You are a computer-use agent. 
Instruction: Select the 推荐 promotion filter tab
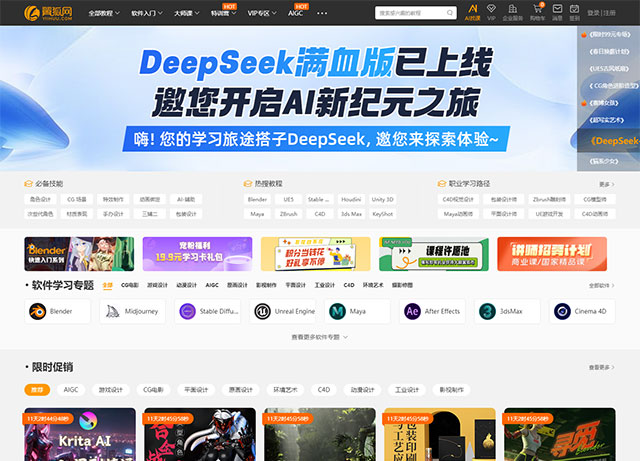click(37, 389)
